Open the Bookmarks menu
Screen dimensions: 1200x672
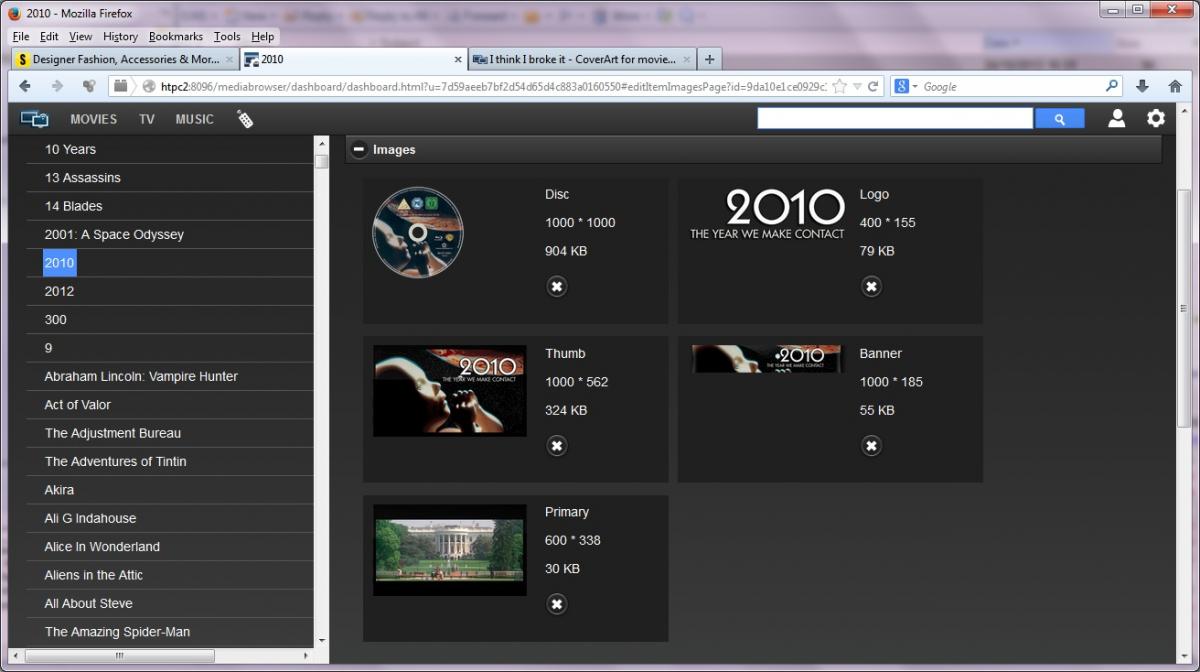click(175, 36)
